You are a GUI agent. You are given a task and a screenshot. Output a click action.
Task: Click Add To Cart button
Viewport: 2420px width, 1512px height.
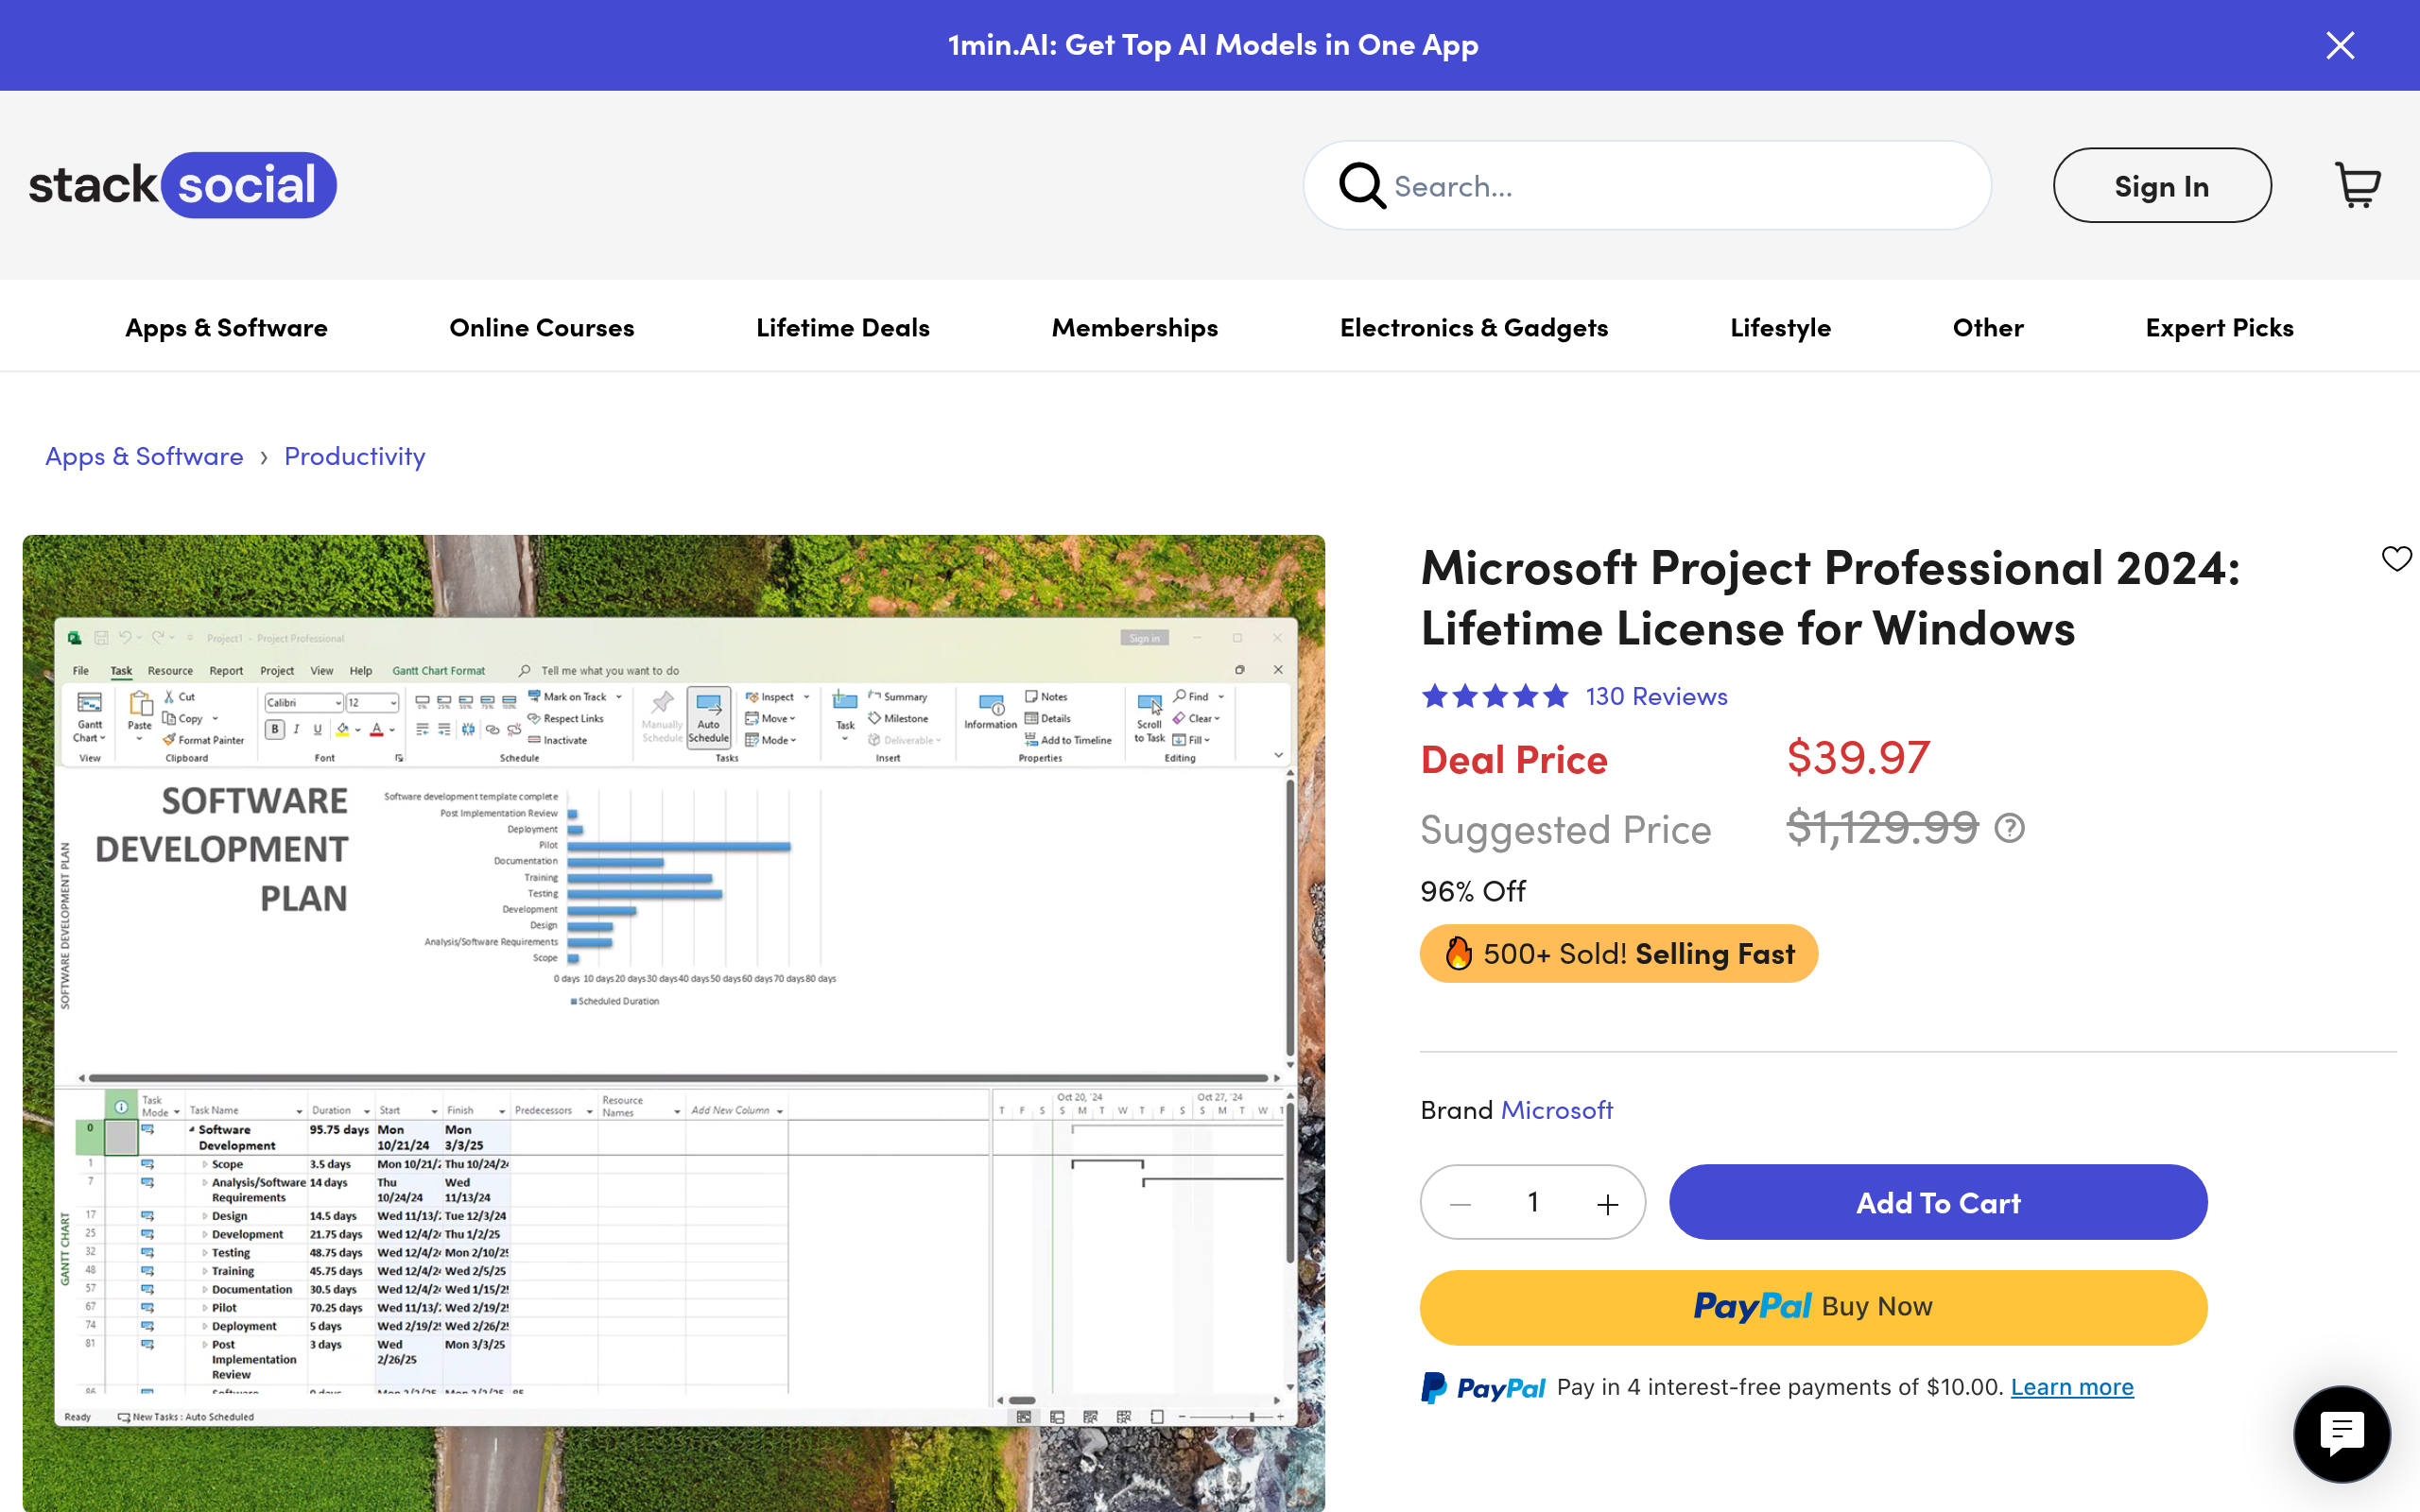click(x=1937, y=1202)
